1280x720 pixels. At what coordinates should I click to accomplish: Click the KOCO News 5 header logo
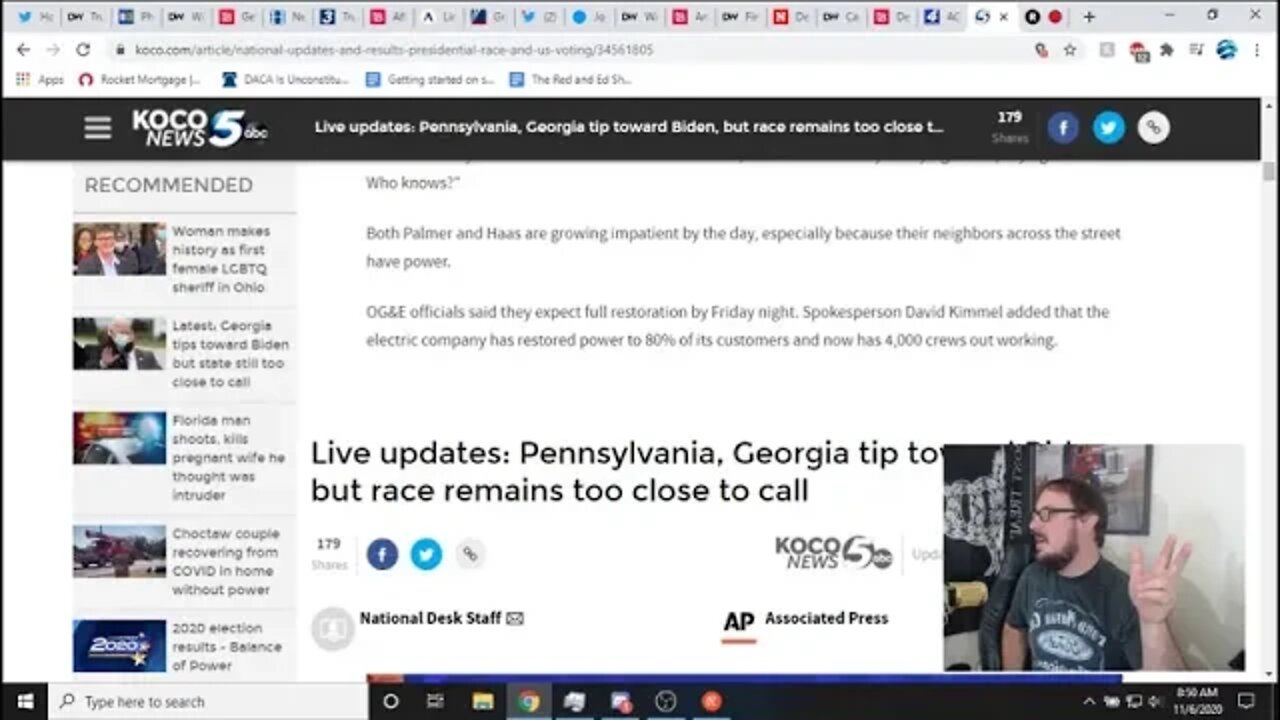pos(200,128)
